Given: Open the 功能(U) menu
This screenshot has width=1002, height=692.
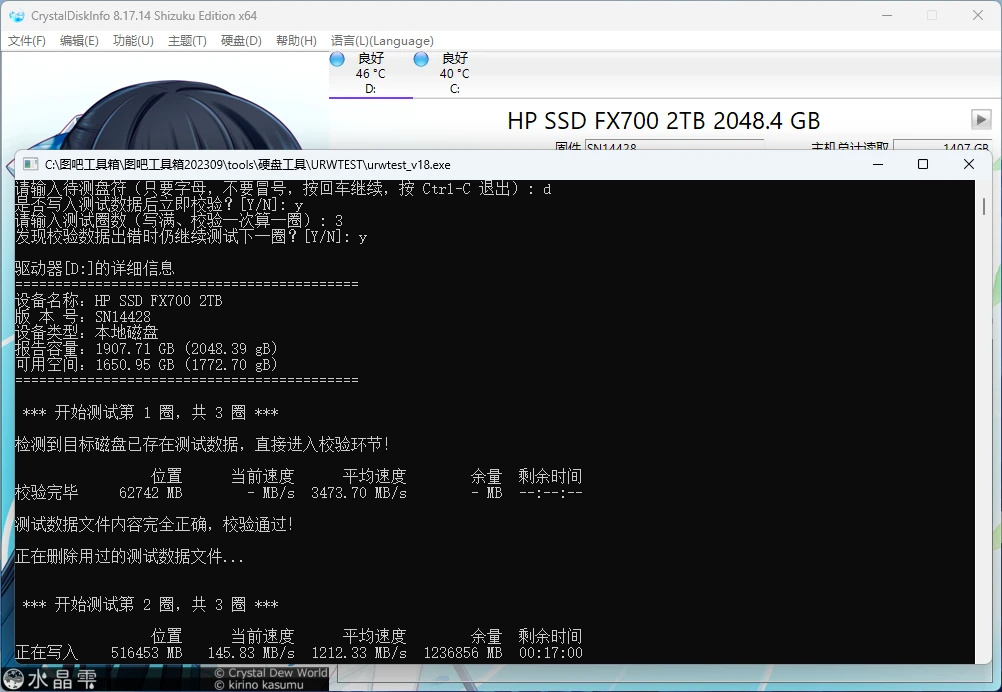Looking at the screenshot, I should (133, 41).
